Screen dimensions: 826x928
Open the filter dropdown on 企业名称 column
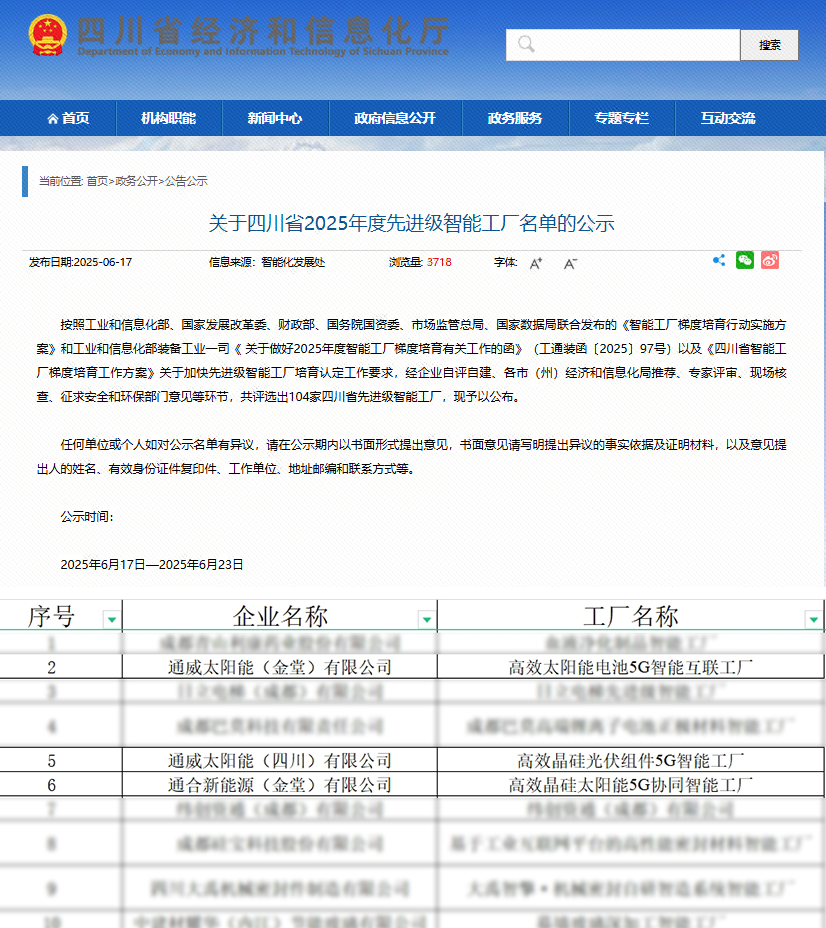click(x=425, y=621)
